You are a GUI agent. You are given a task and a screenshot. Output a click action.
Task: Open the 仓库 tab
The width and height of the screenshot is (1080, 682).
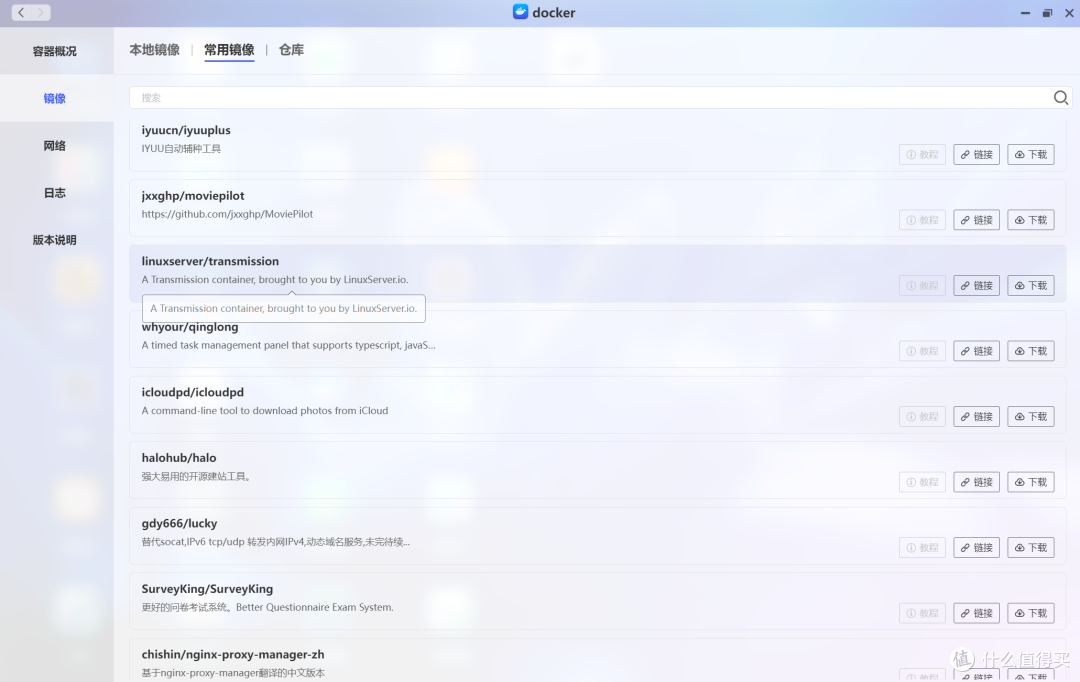pyautogui.click(x=291, y=50)
